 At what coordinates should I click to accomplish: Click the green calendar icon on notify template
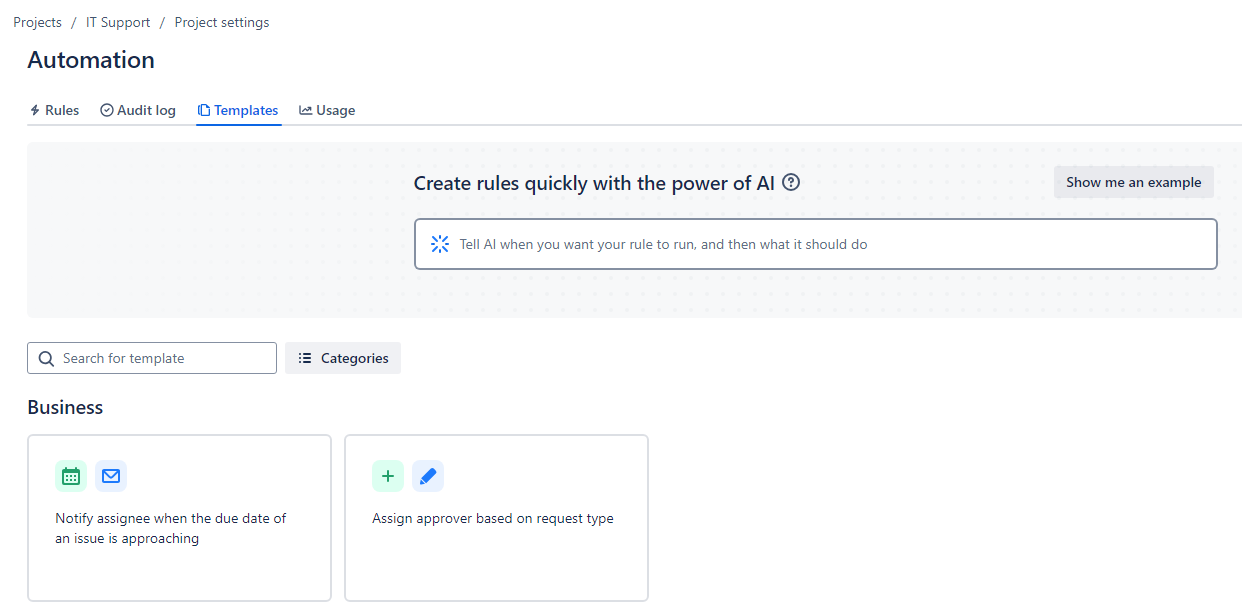pos(71,476)
